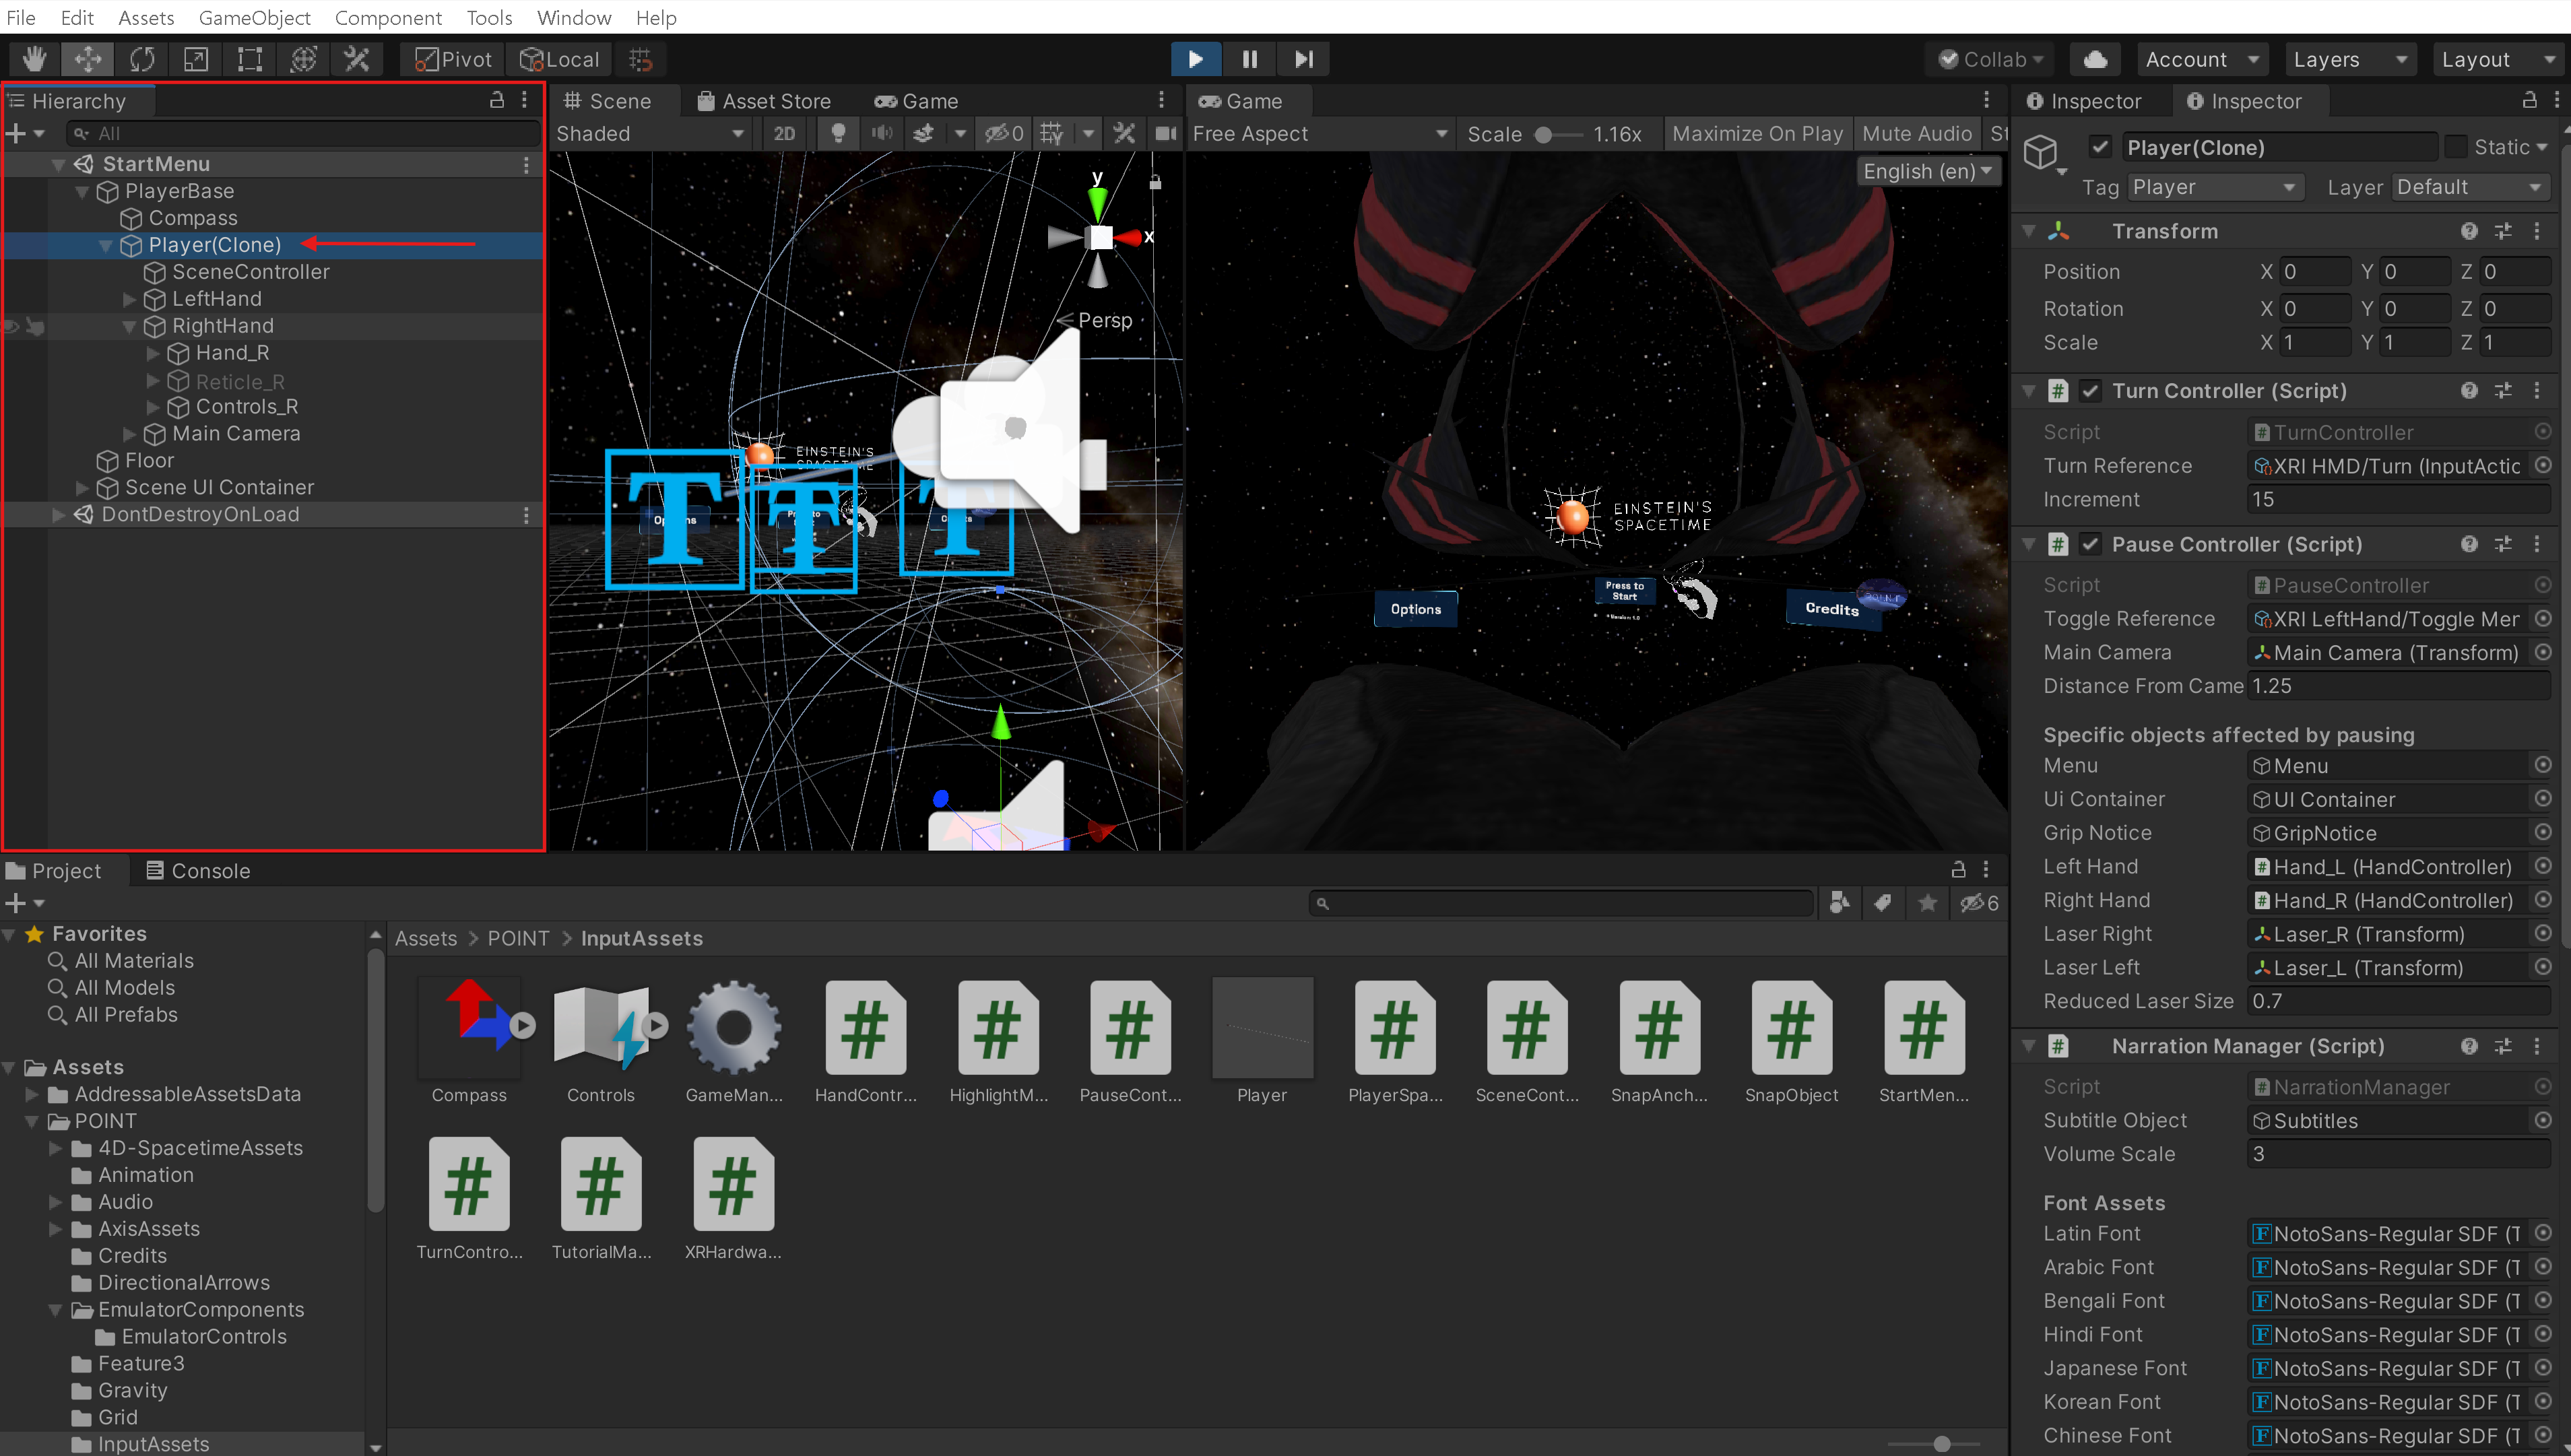
Task: Toggle scene lighting bulb icon
Action: pyautogui.click(x=838, y=133)
